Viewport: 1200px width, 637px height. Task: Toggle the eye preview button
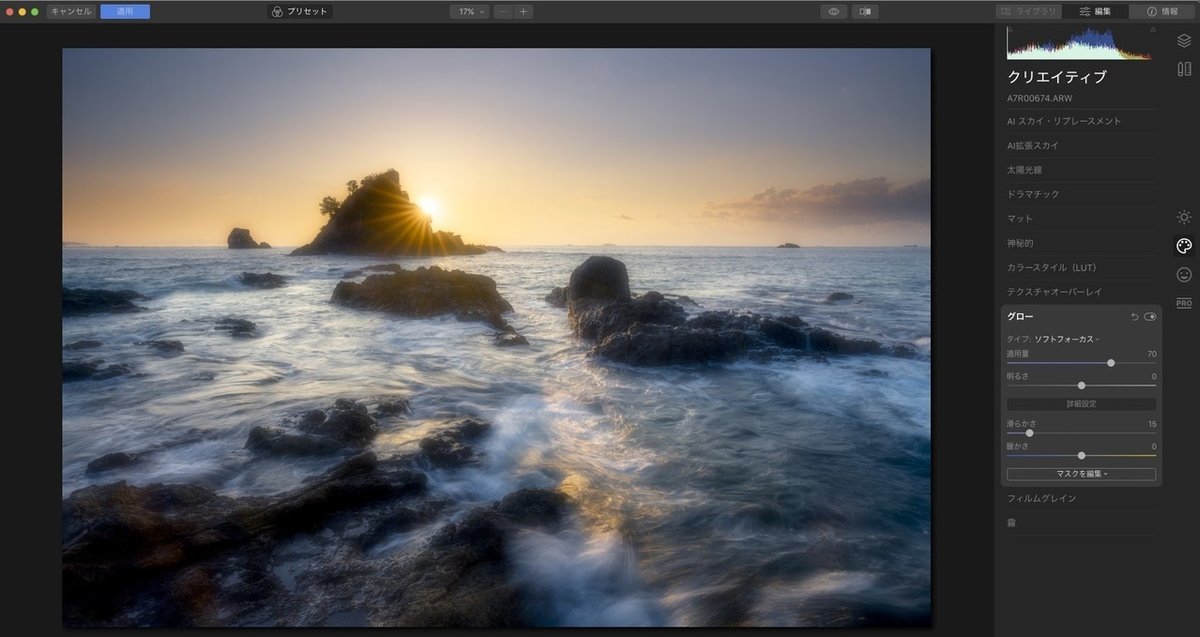click(x=833, y=12)
